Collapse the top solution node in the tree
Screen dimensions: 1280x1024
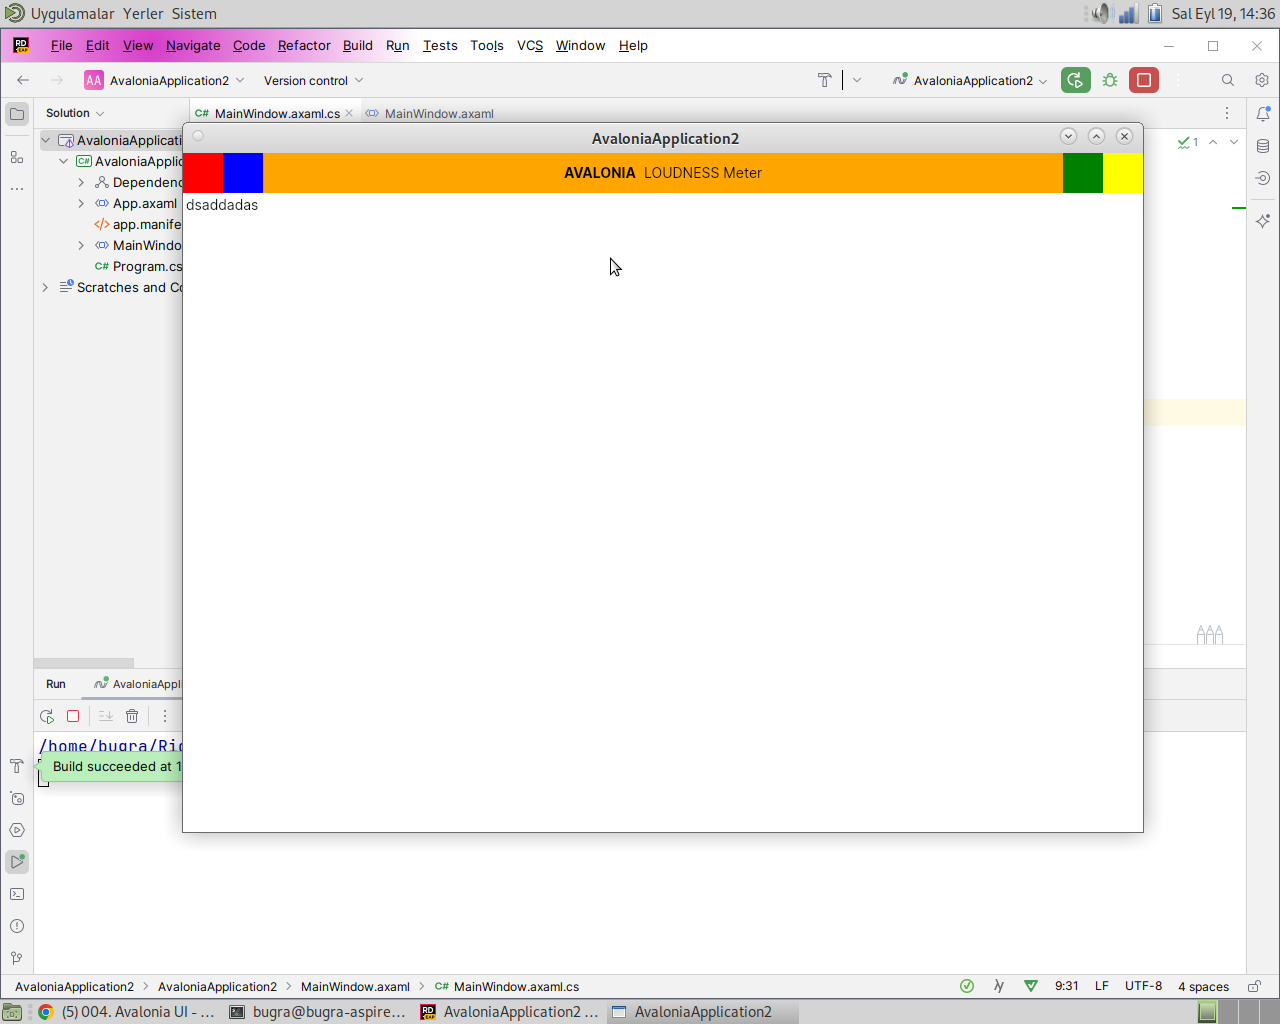click(45, 140)
